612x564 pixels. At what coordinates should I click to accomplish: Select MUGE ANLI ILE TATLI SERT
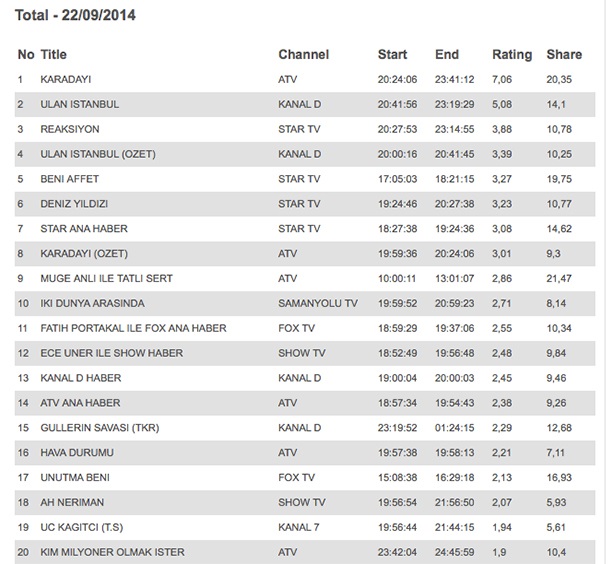[x=106, y=278]
